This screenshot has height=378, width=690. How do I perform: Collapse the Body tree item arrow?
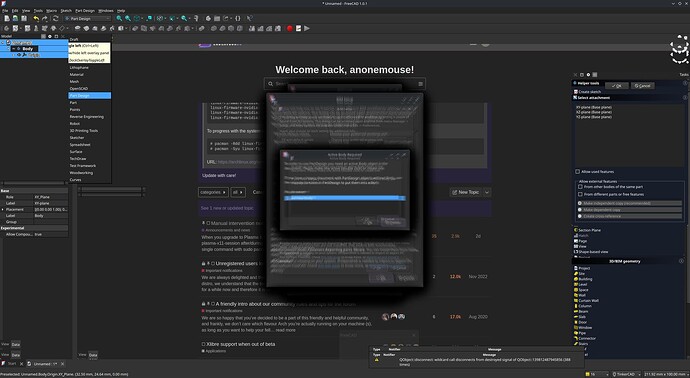(8, 49)
